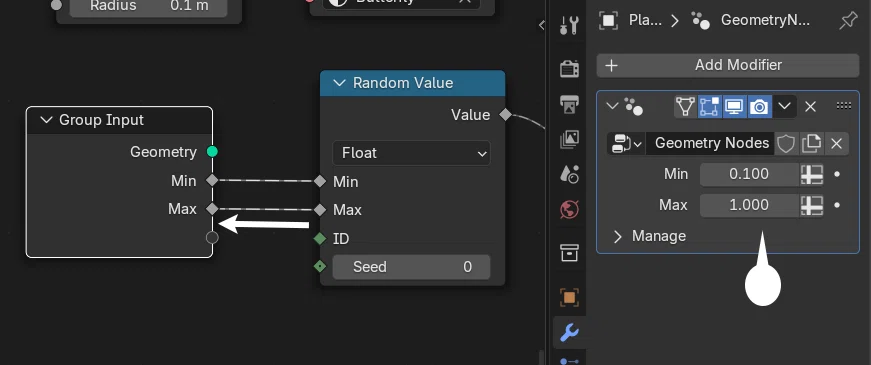Screen dimensions: 871x365
Task: Click the Geometry output socket on Group Input
Action: [x=212, y=152]
